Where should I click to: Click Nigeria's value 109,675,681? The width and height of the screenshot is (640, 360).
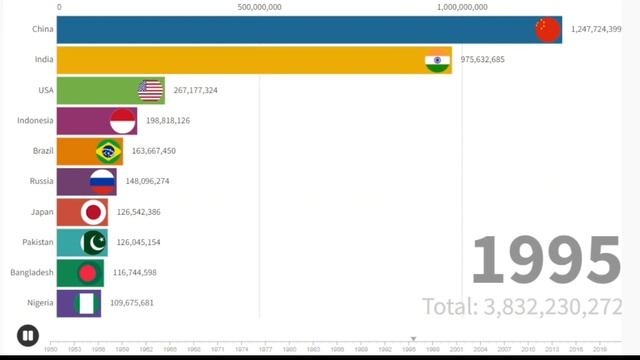(x=132, y=303)
